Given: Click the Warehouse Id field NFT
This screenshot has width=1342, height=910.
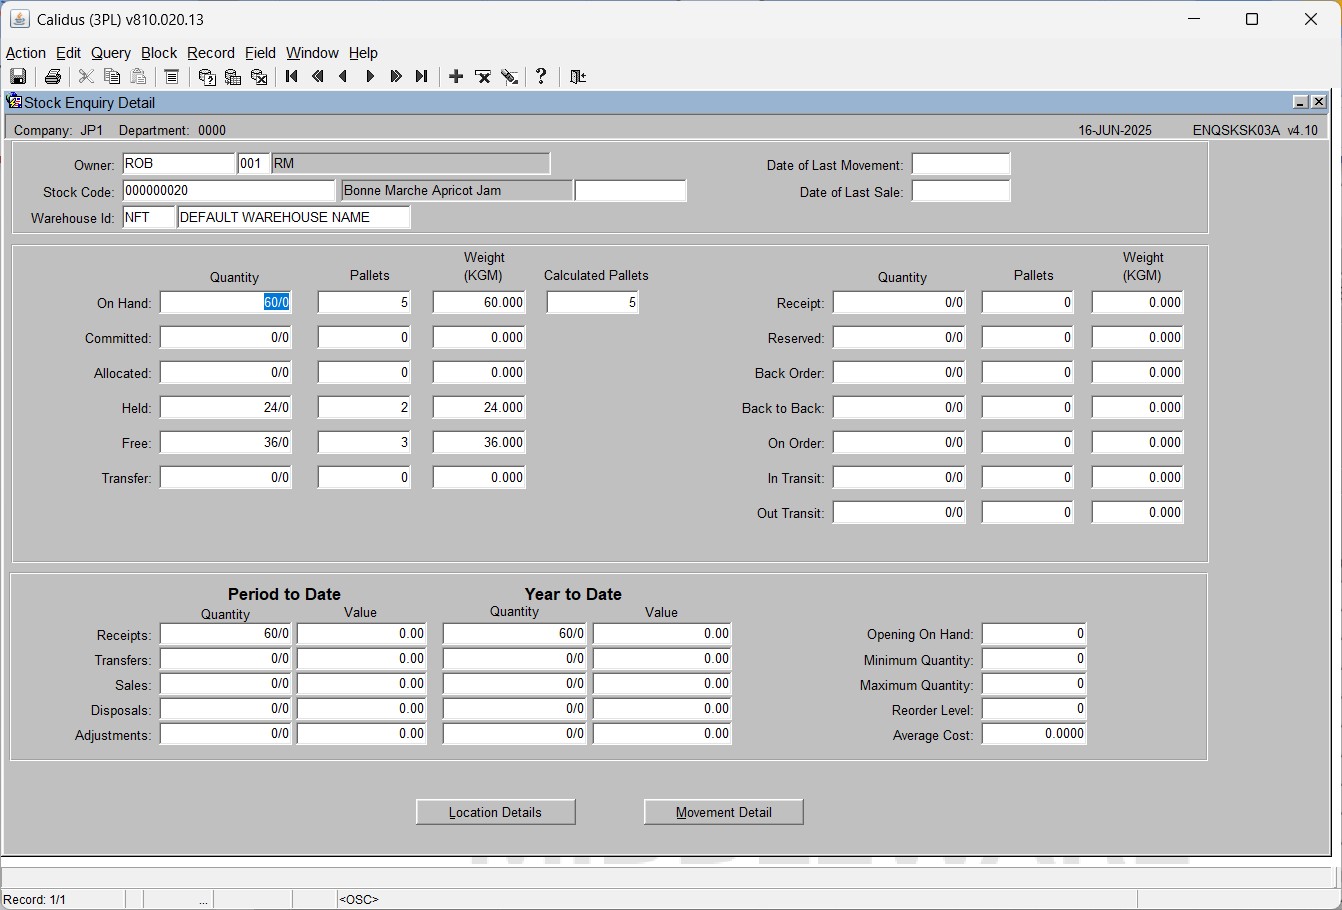Looking at the screenshot, I should (x=149, y=218).
